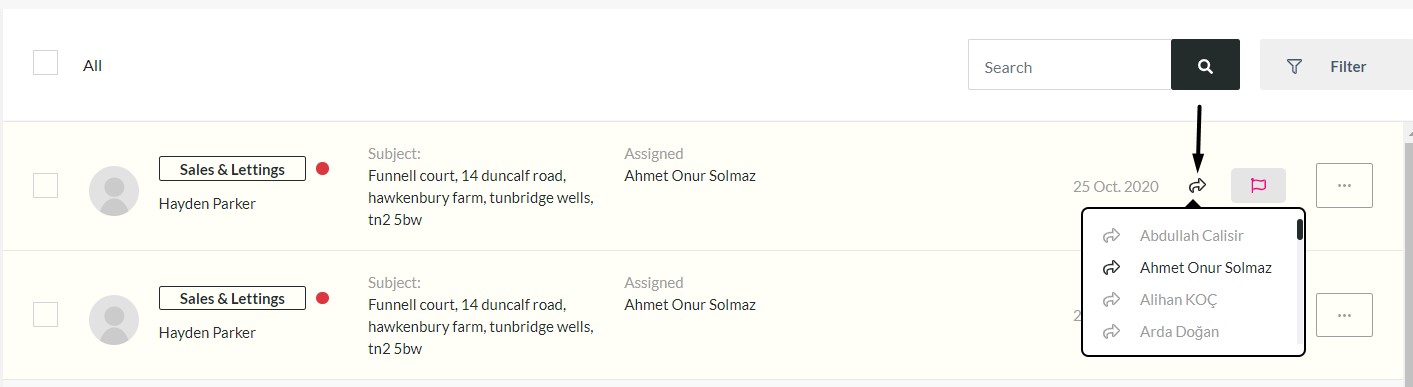Click second row Hayden Parker avatar
Screen dimensions: 1413x387
114,320
